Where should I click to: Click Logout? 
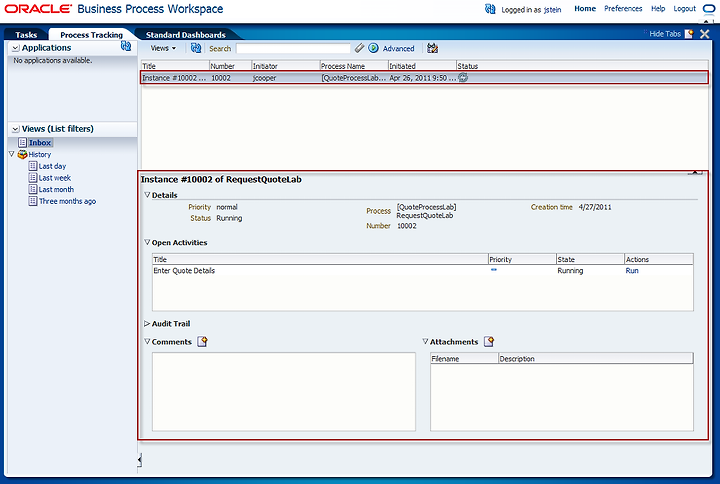pyautogui.click(x=685, y=8)
